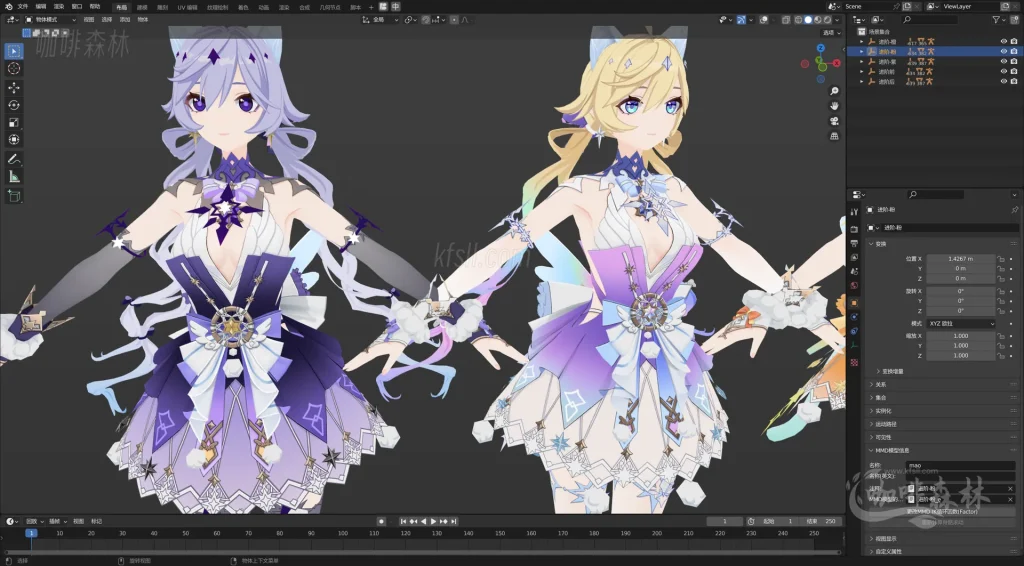Select the Move tool
The height and width of the screenshot is (566, 1024).
(14, 87)
